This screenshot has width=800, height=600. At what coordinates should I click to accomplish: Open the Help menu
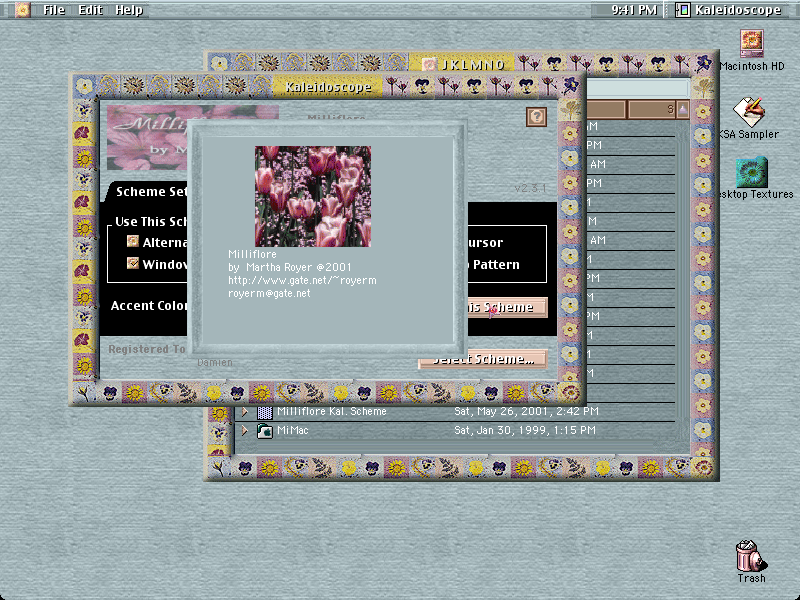coord(129,10)
